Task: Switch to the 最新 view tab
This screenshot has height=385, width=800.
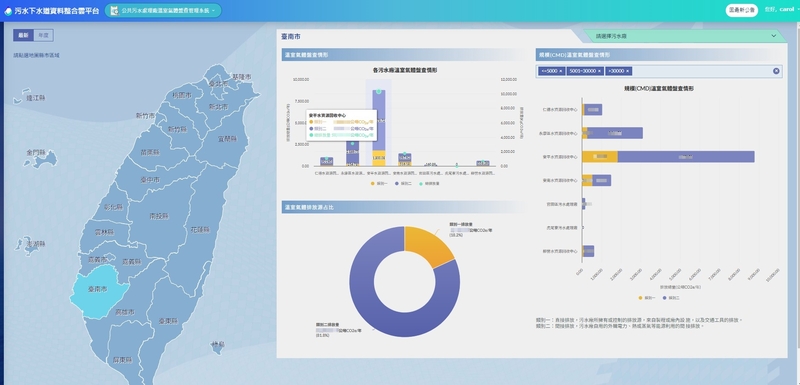Action: click(23, 35)
